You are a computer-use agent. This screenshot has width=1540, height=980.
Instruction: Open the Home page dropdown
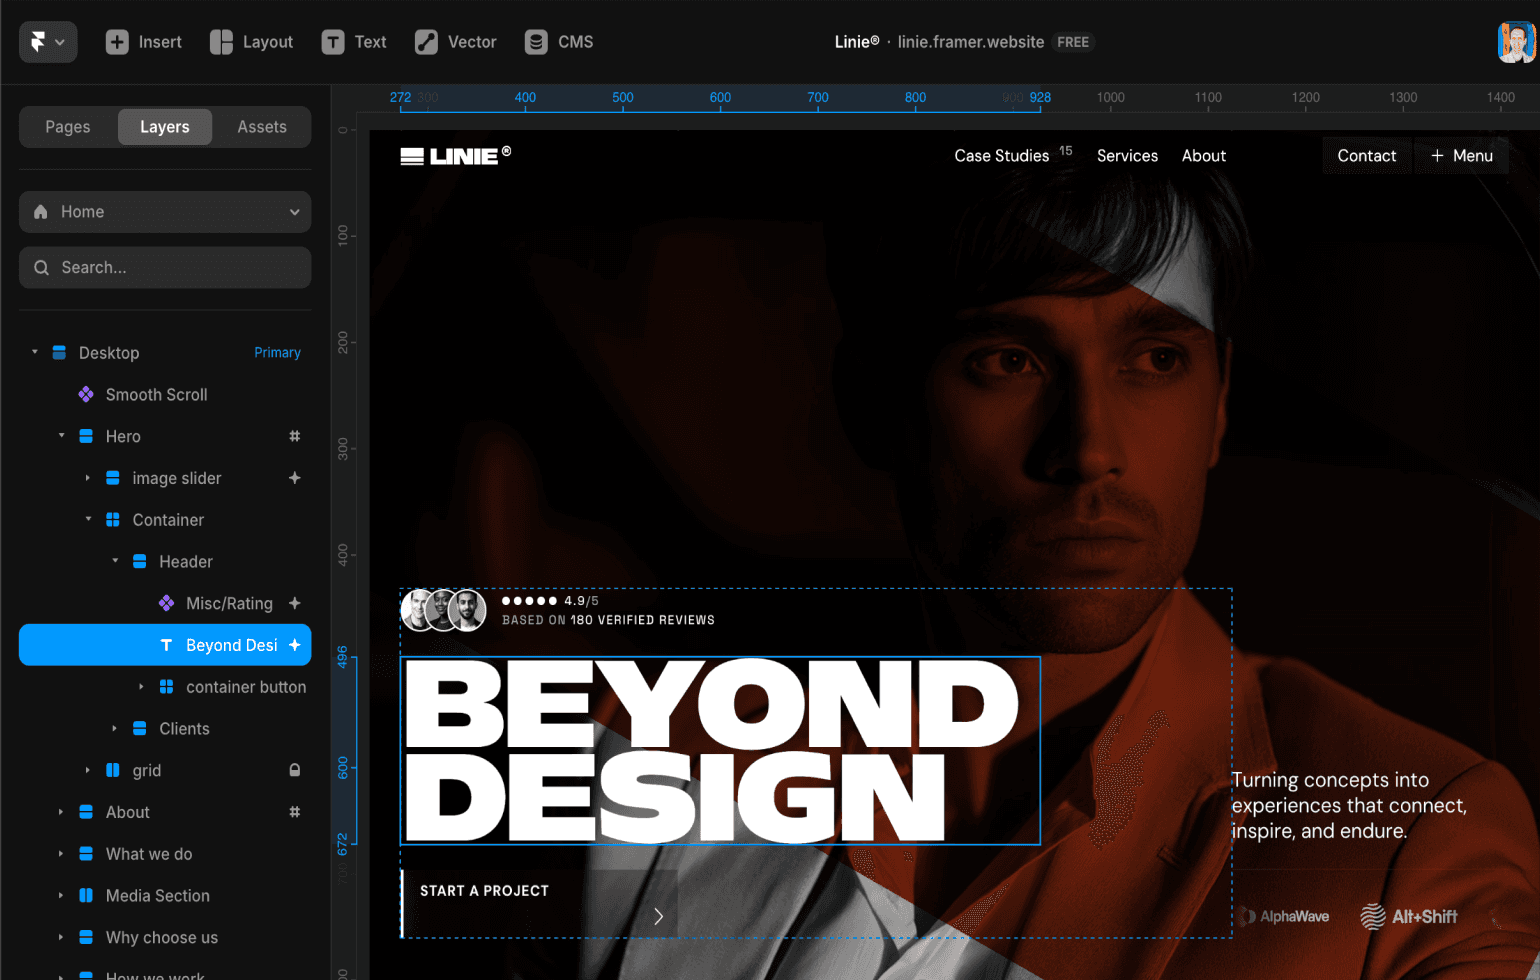point(165,212)
